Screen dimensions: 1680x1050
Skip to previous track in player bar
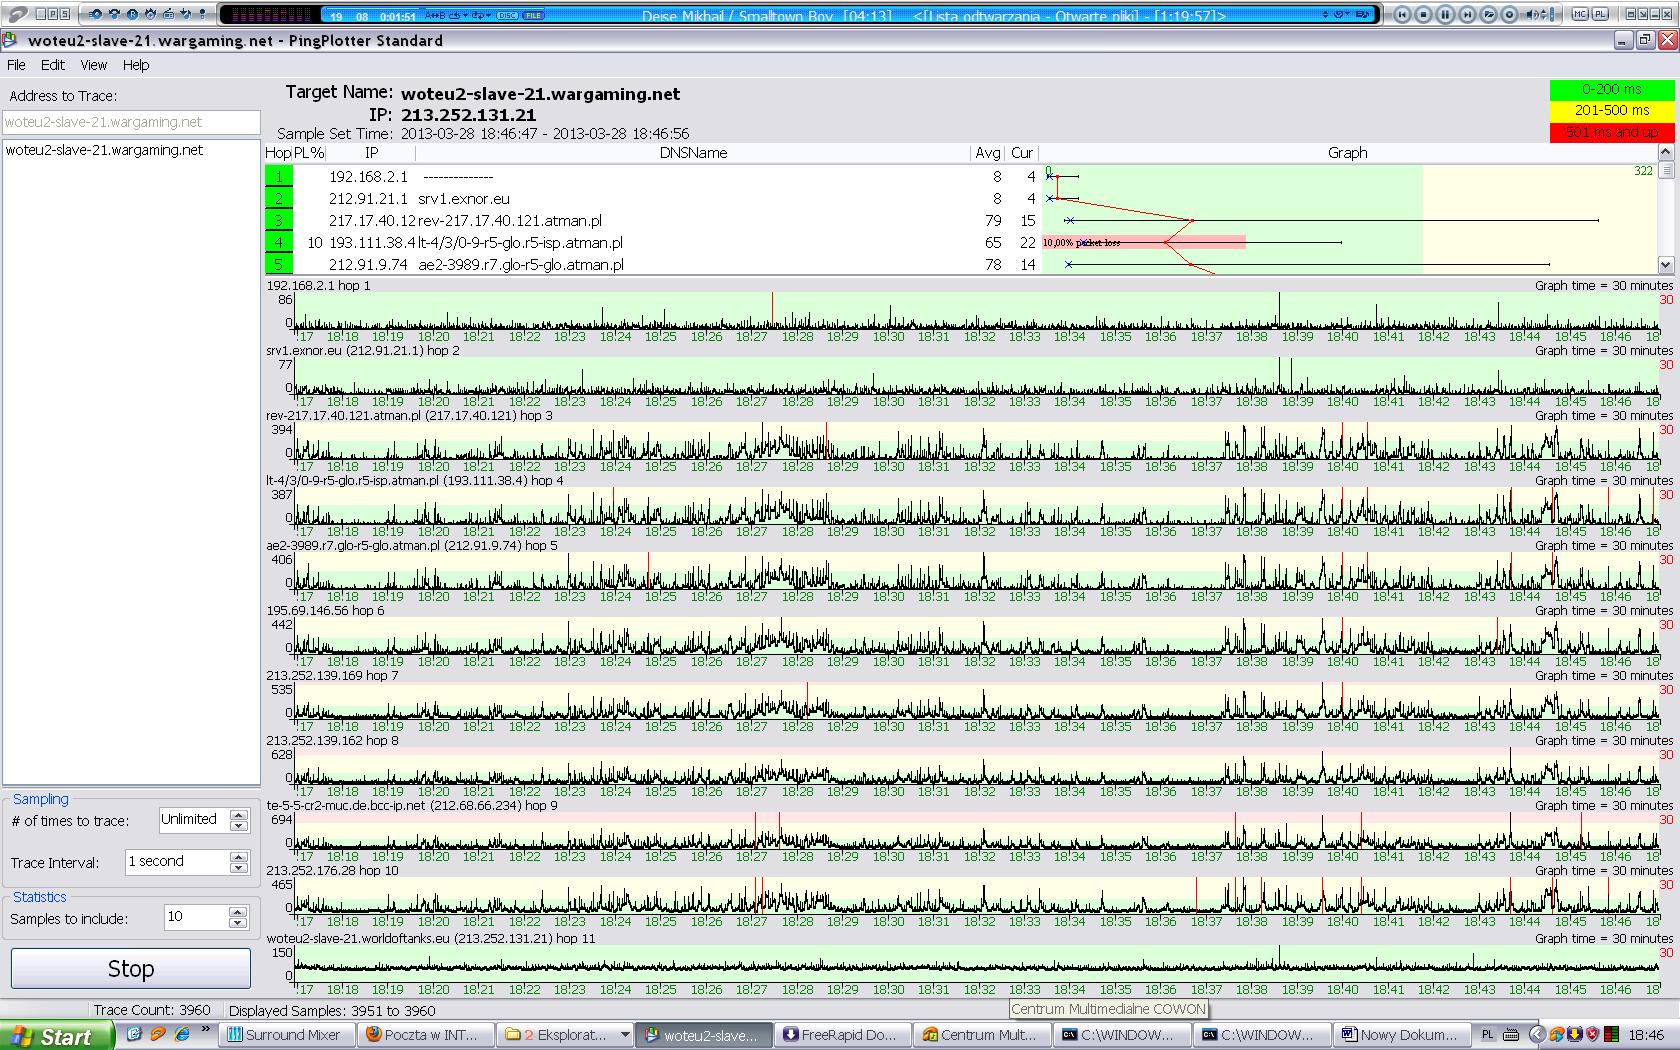(1403, 14)
